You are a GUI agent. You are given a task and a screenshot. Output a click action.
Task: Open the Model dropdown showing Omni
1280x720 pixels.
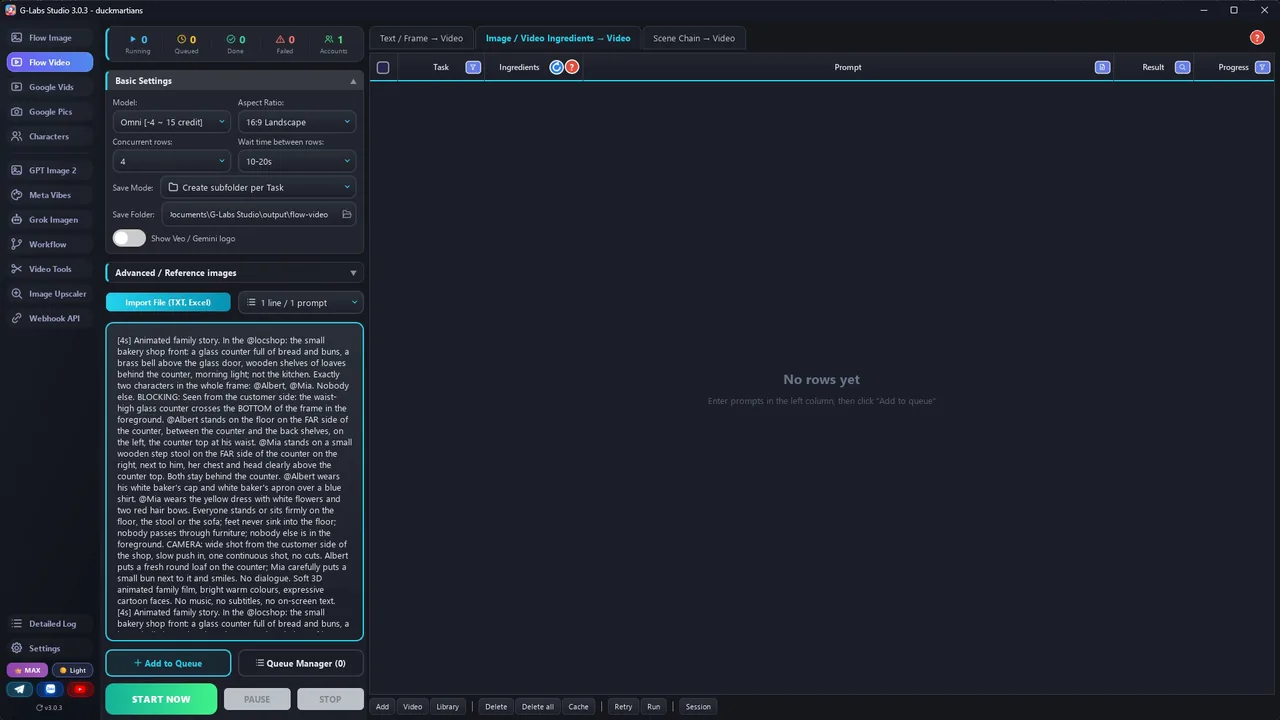(x=172, y=122)
